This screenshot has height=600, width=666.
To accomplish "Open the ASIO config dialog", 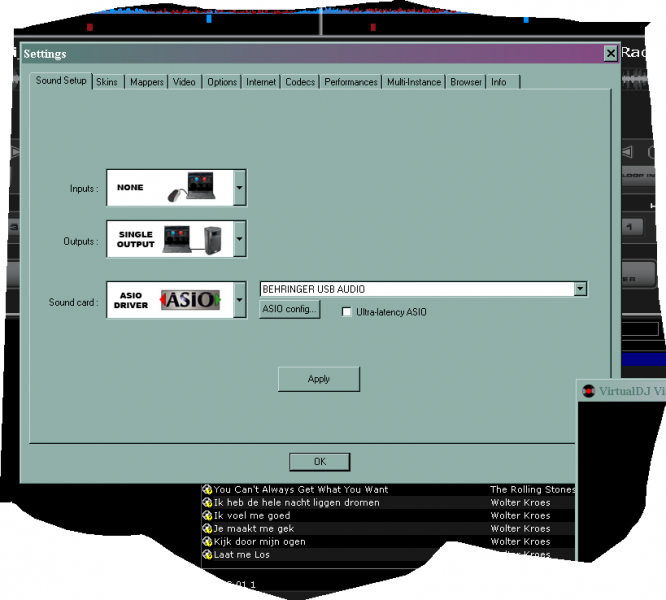I will 289,309.
